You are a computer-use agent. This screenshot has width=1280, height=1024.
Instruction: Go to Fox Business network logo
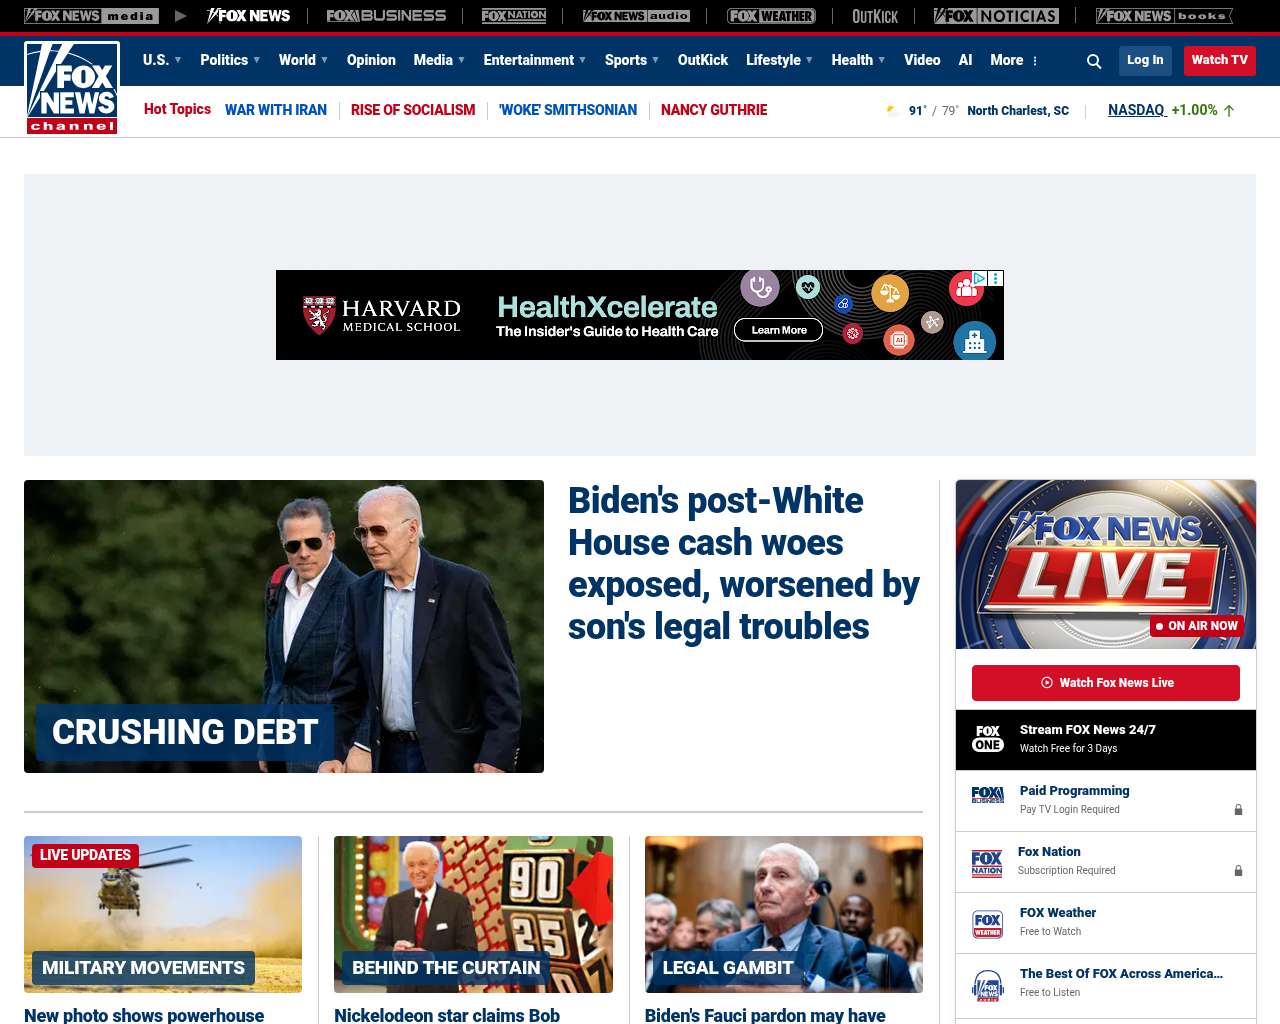386,16
